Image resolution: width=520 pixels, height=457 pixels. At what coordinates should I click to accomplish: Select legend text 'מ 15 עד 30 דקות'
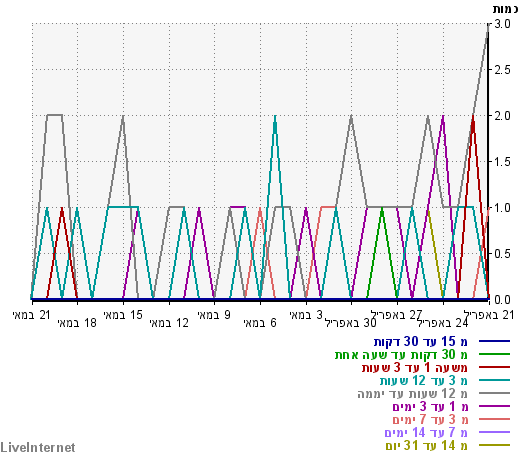[421, 341]
